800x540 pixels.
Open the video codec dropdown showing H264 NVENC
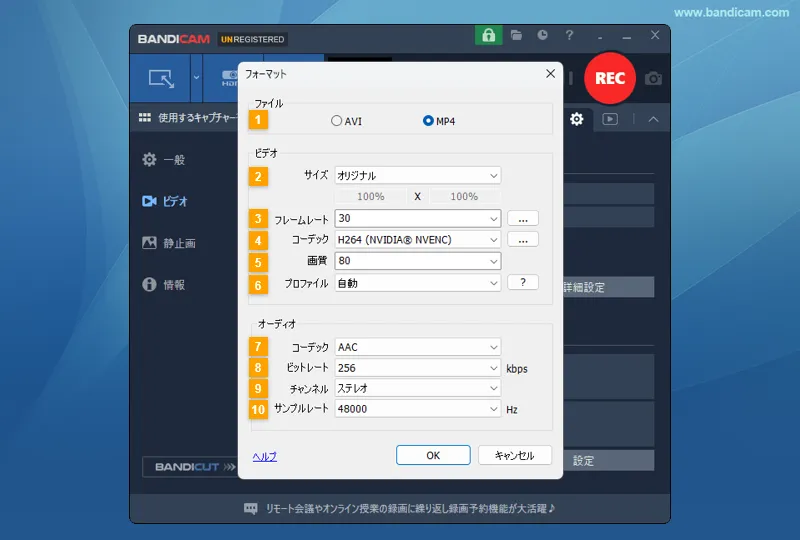pos(417,240)
